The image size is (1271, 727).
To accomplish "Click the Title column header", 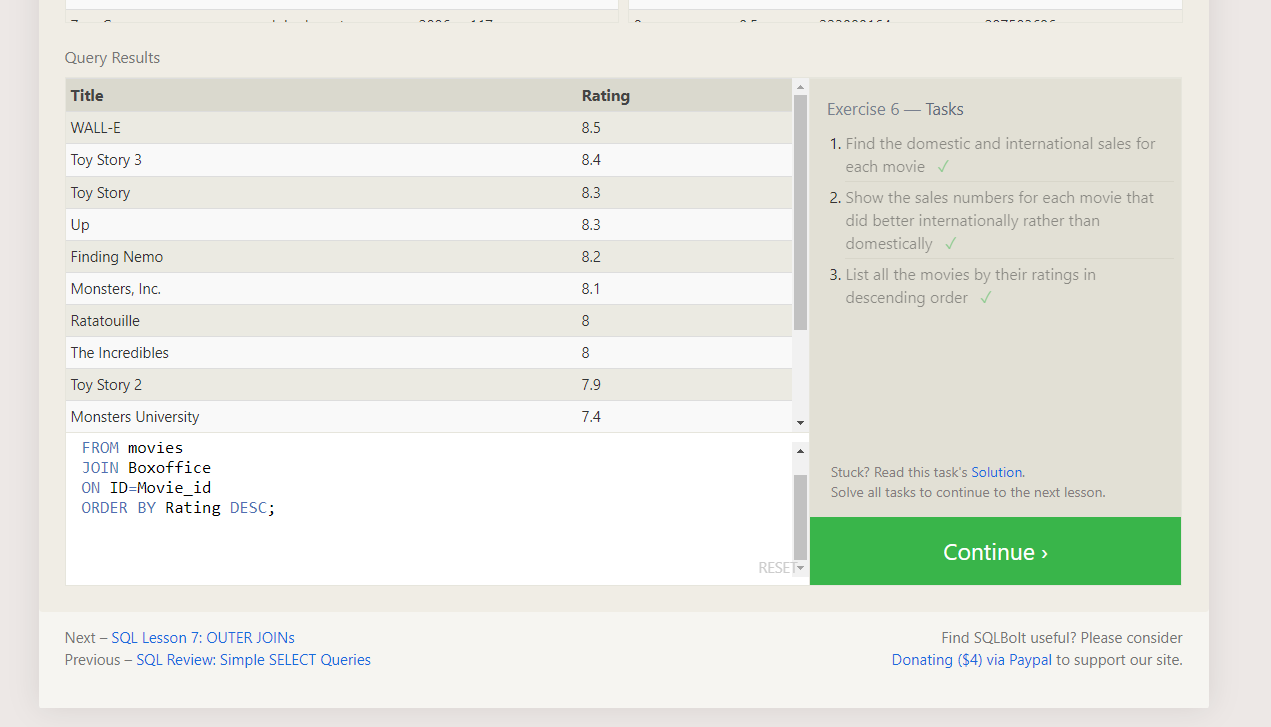I will pos(87,96).
